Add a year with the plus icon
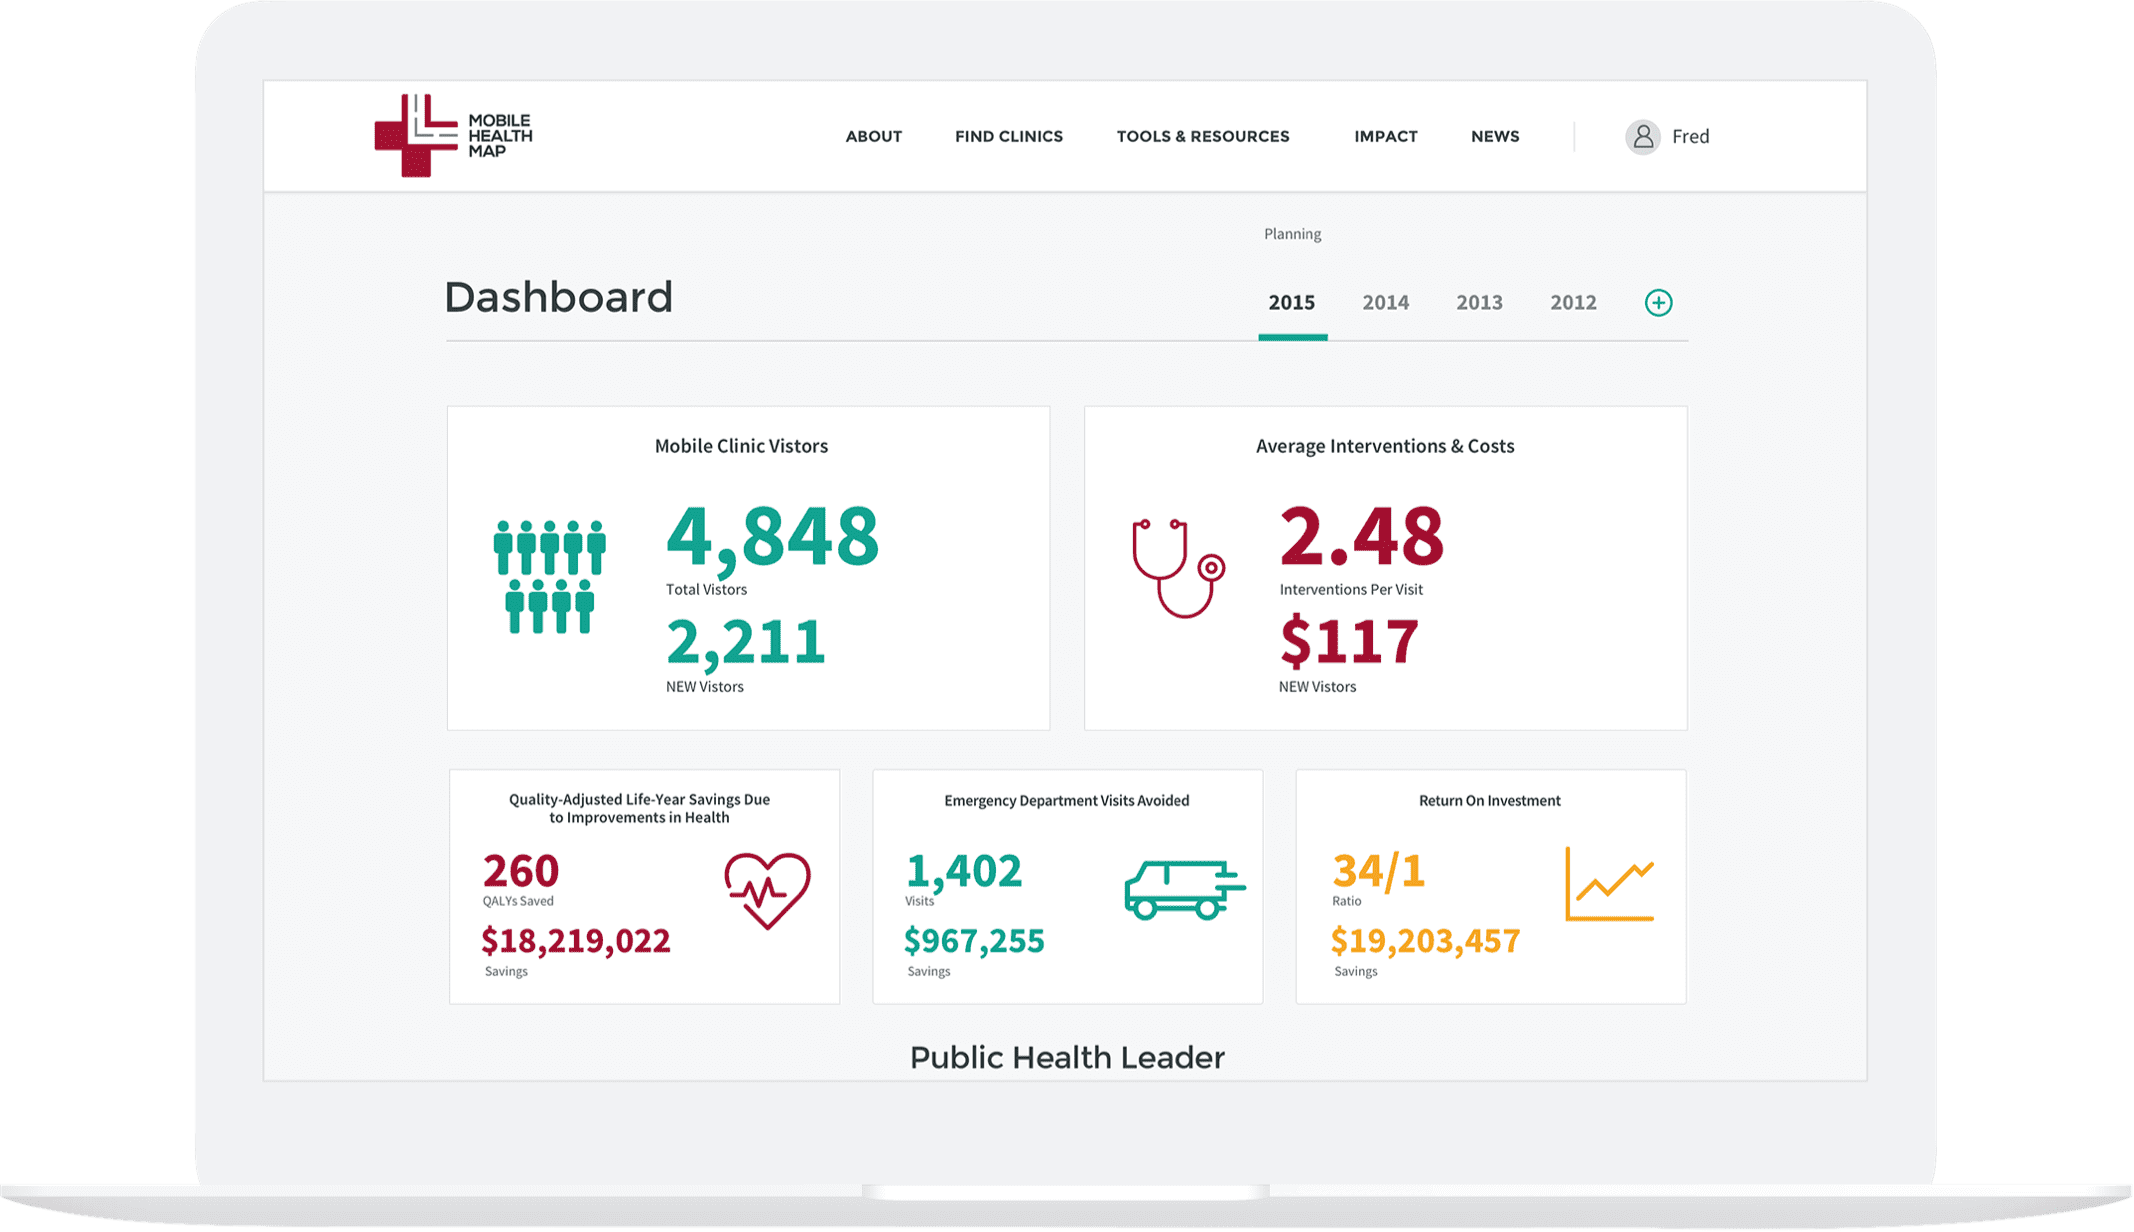The width and height of the screenshot is (2134, 1232). (x=1658, y=303)
